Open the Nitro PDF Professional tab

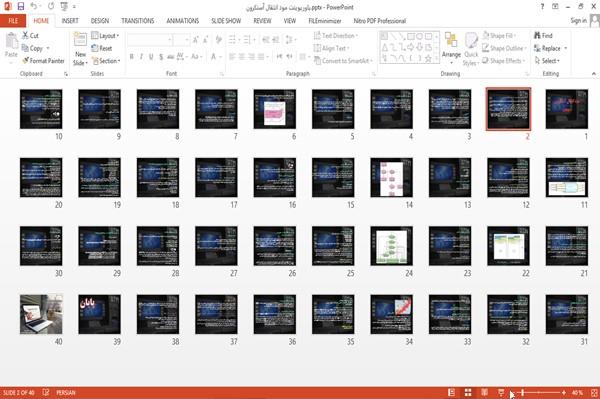pyautogui.click(x=380, y=21)
